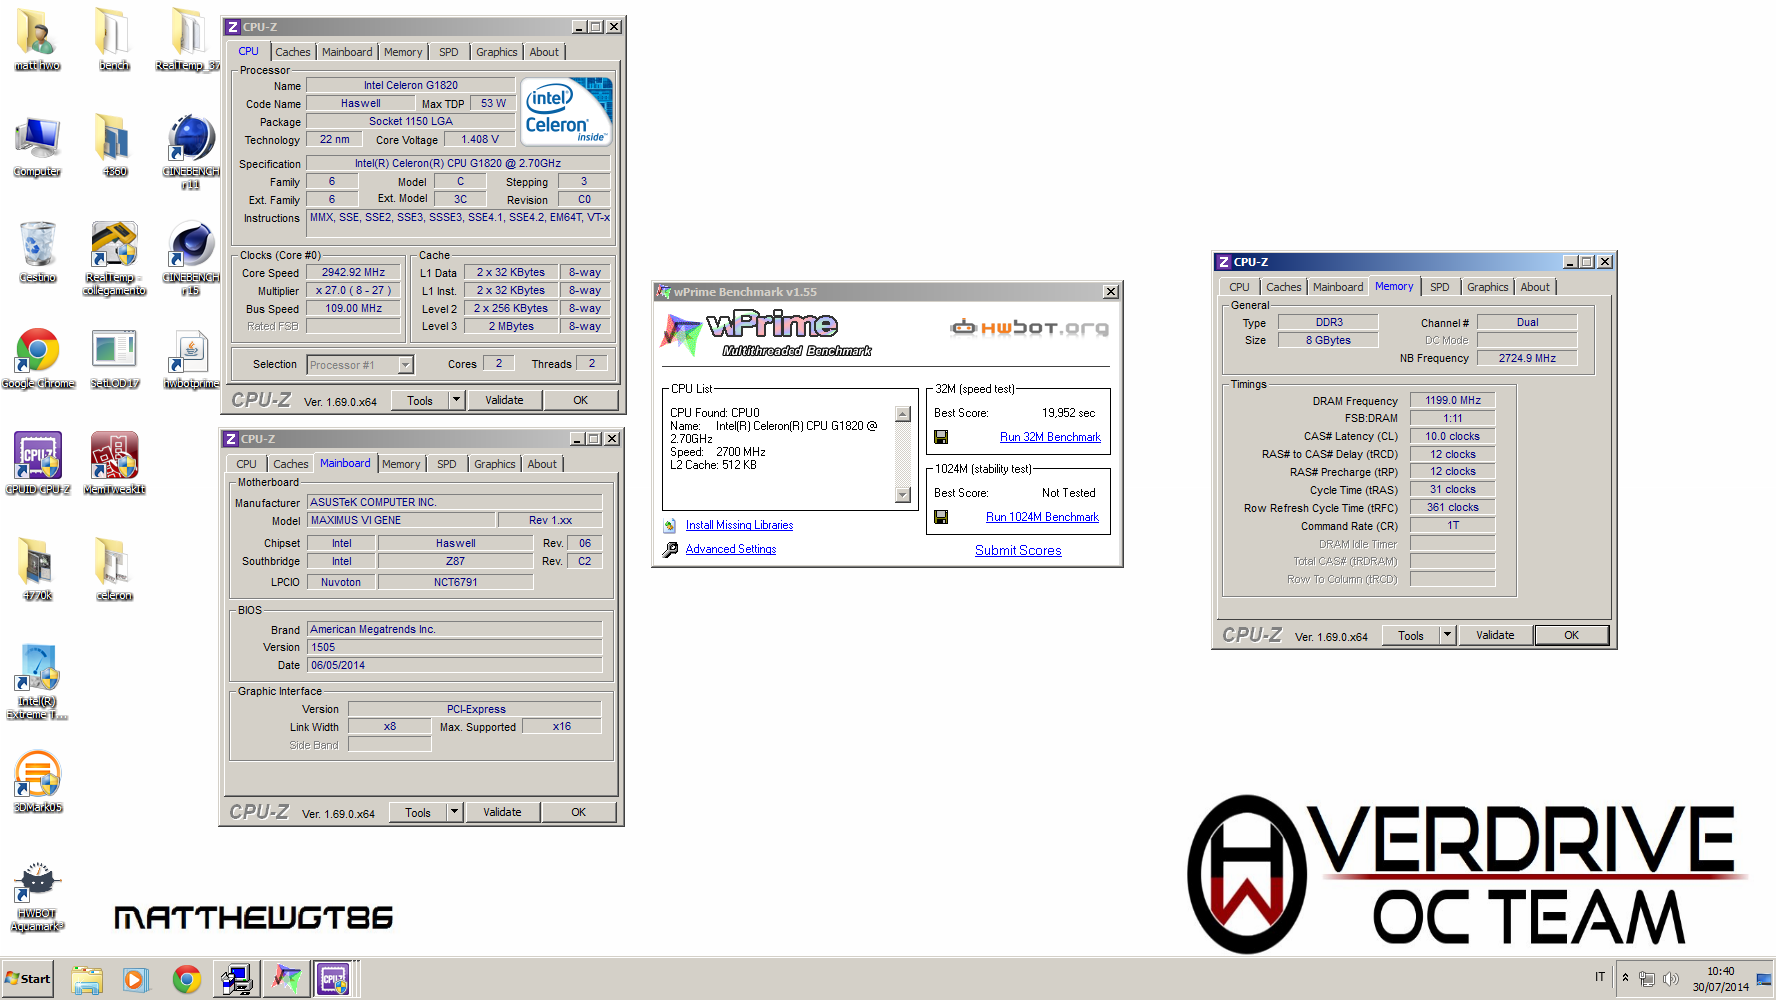Launch RealTemp collegamento shortcut
The image size is (1776, 1000).
tap(114, 258)
